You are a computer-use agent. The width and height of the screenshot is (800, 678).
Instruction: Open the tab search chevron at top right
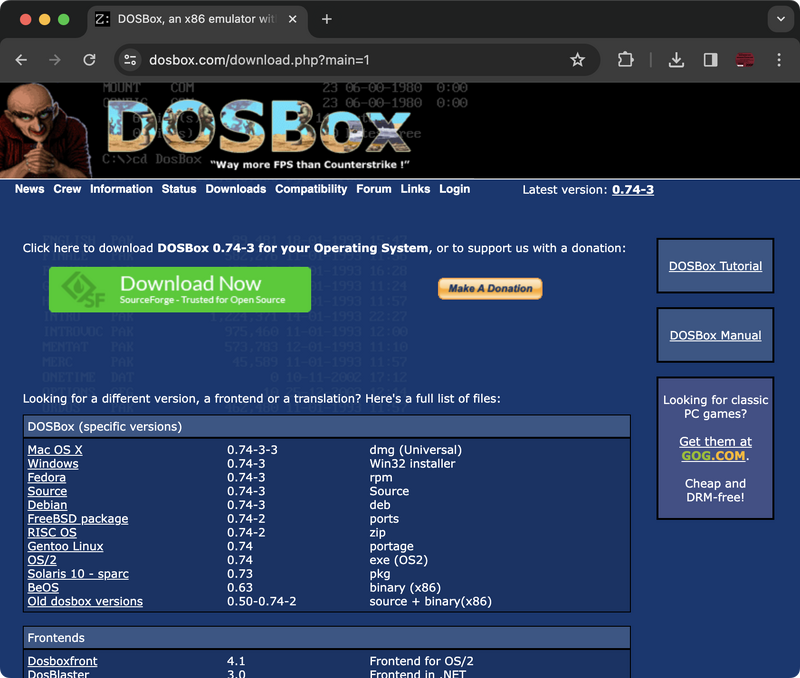tap(779, 19)
